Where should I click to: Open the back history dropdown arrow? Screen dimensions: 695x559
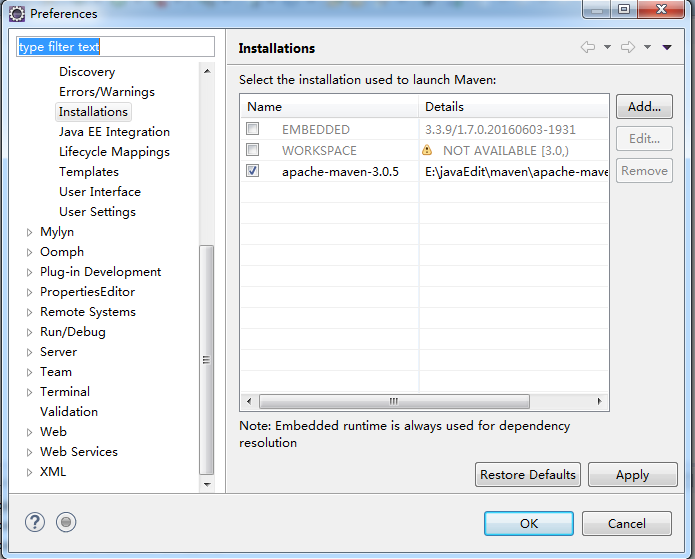[x=607, y=47]
